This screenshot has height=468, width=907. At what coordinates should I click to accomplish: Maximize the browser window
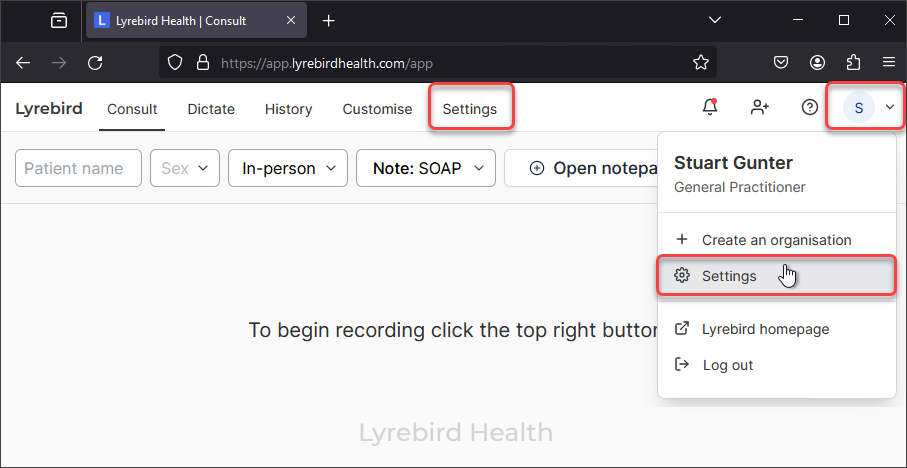844,20
